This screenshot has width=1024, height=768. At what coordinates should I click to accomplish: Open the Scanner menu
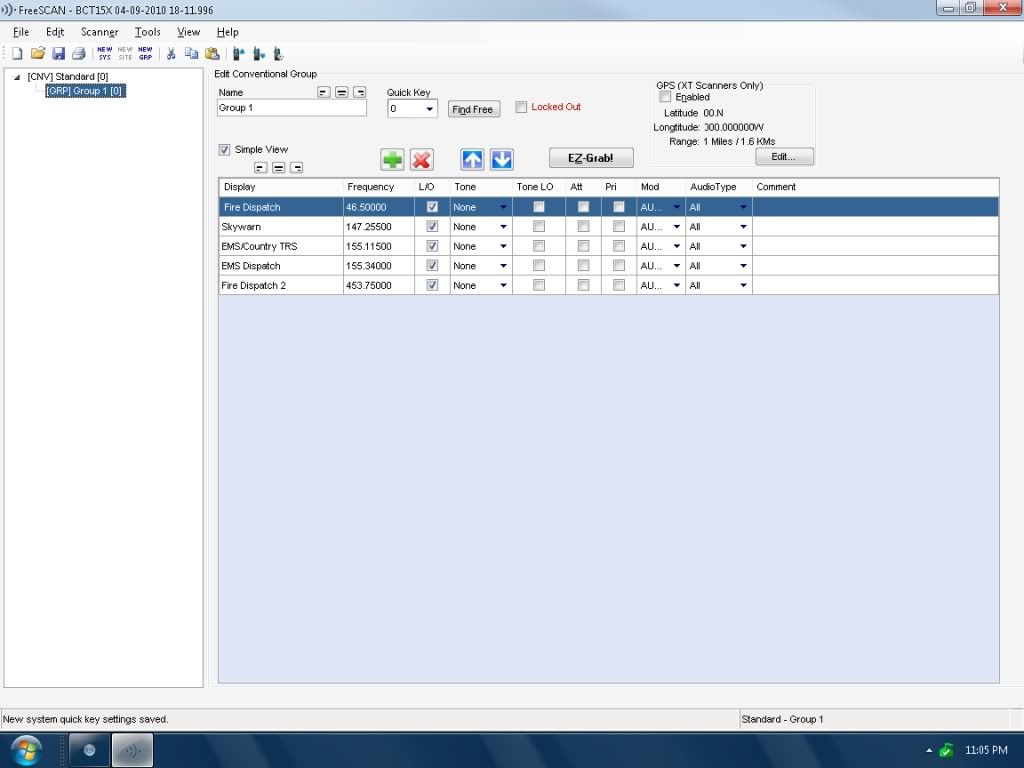[x=99, y=32]
